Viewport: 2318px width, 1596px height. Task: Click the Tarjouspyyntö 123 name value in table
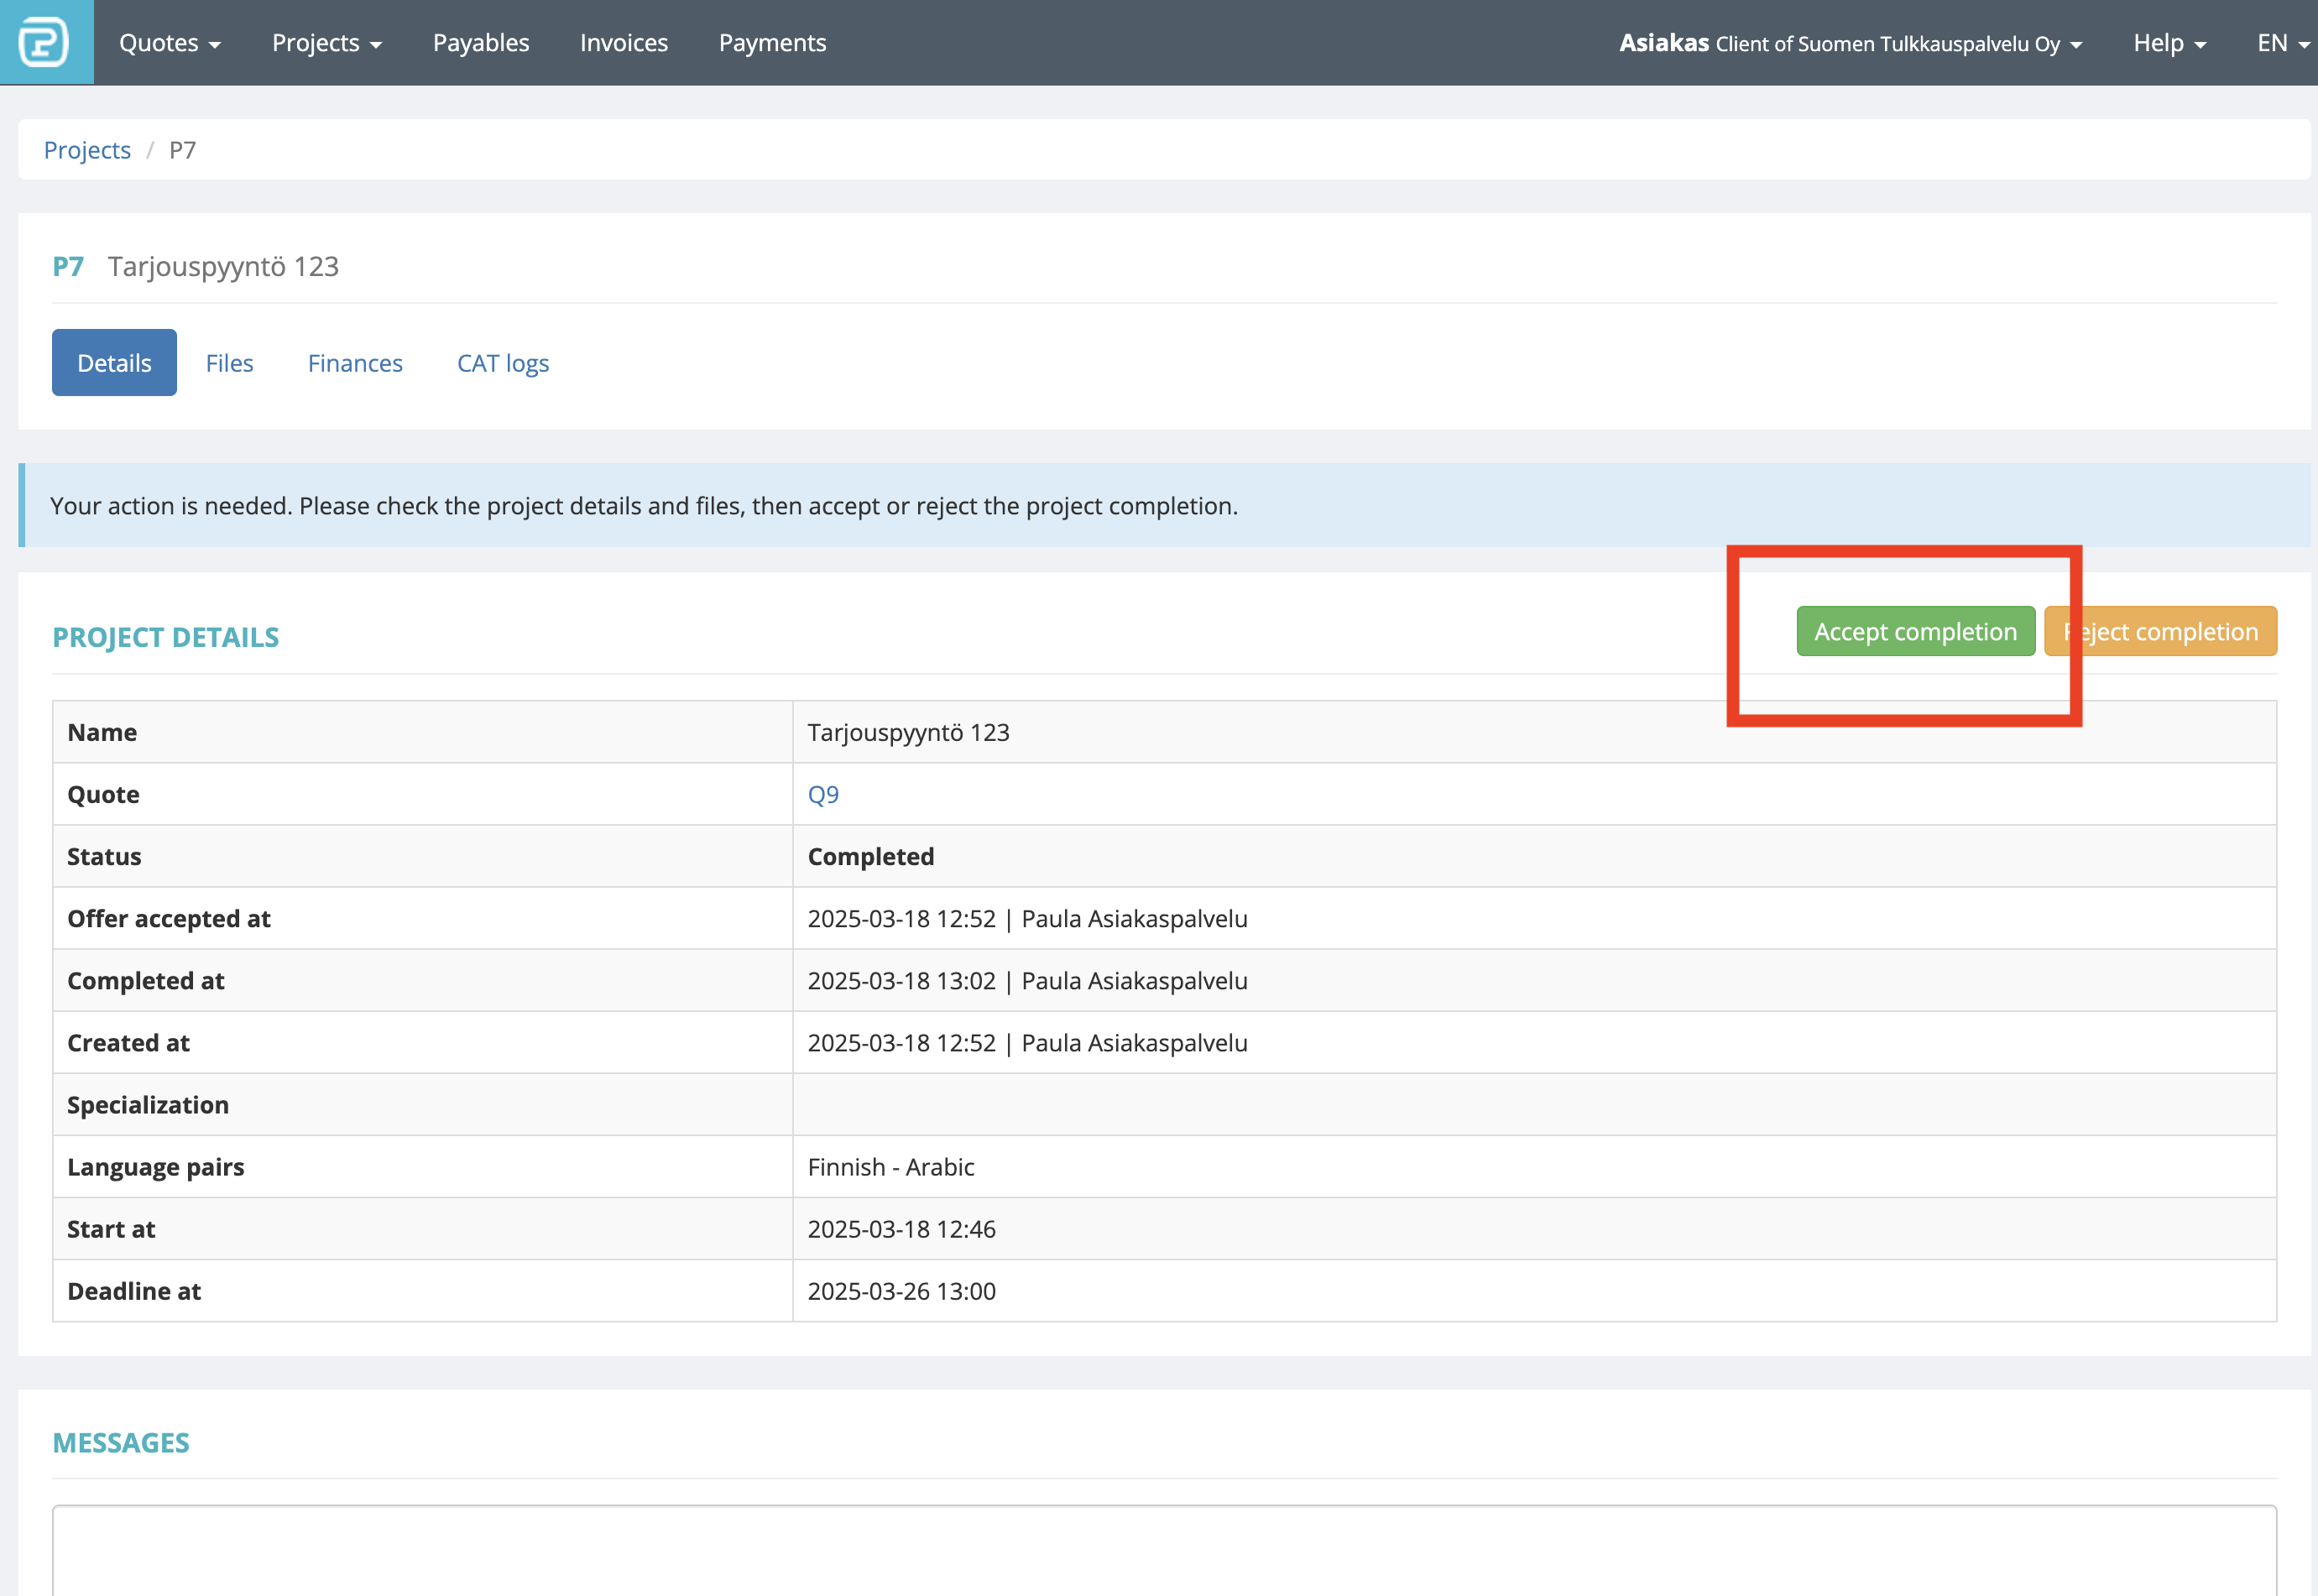tap(908, 732)
